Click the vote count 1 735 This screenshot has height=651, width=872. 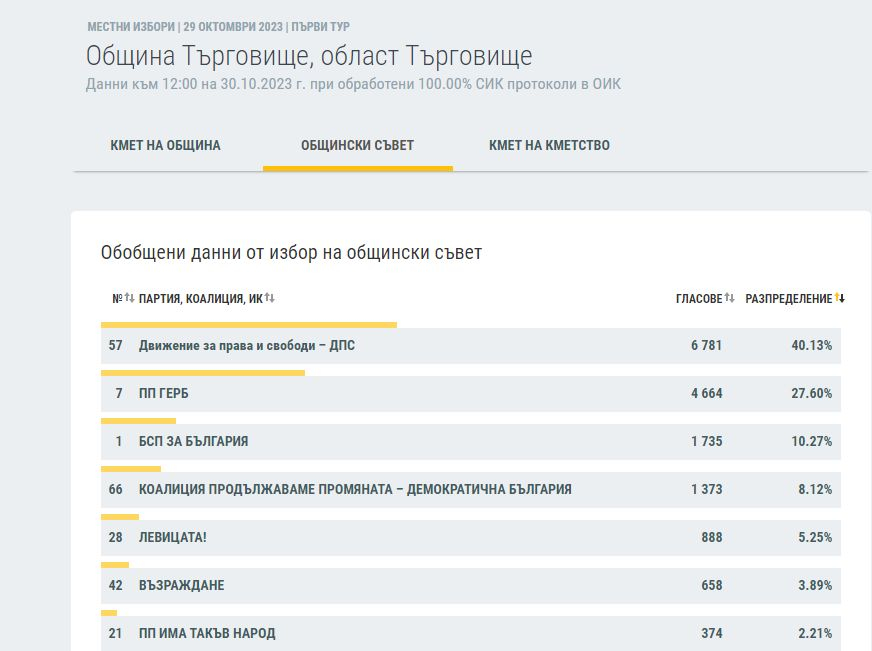(x=706, y=441)
